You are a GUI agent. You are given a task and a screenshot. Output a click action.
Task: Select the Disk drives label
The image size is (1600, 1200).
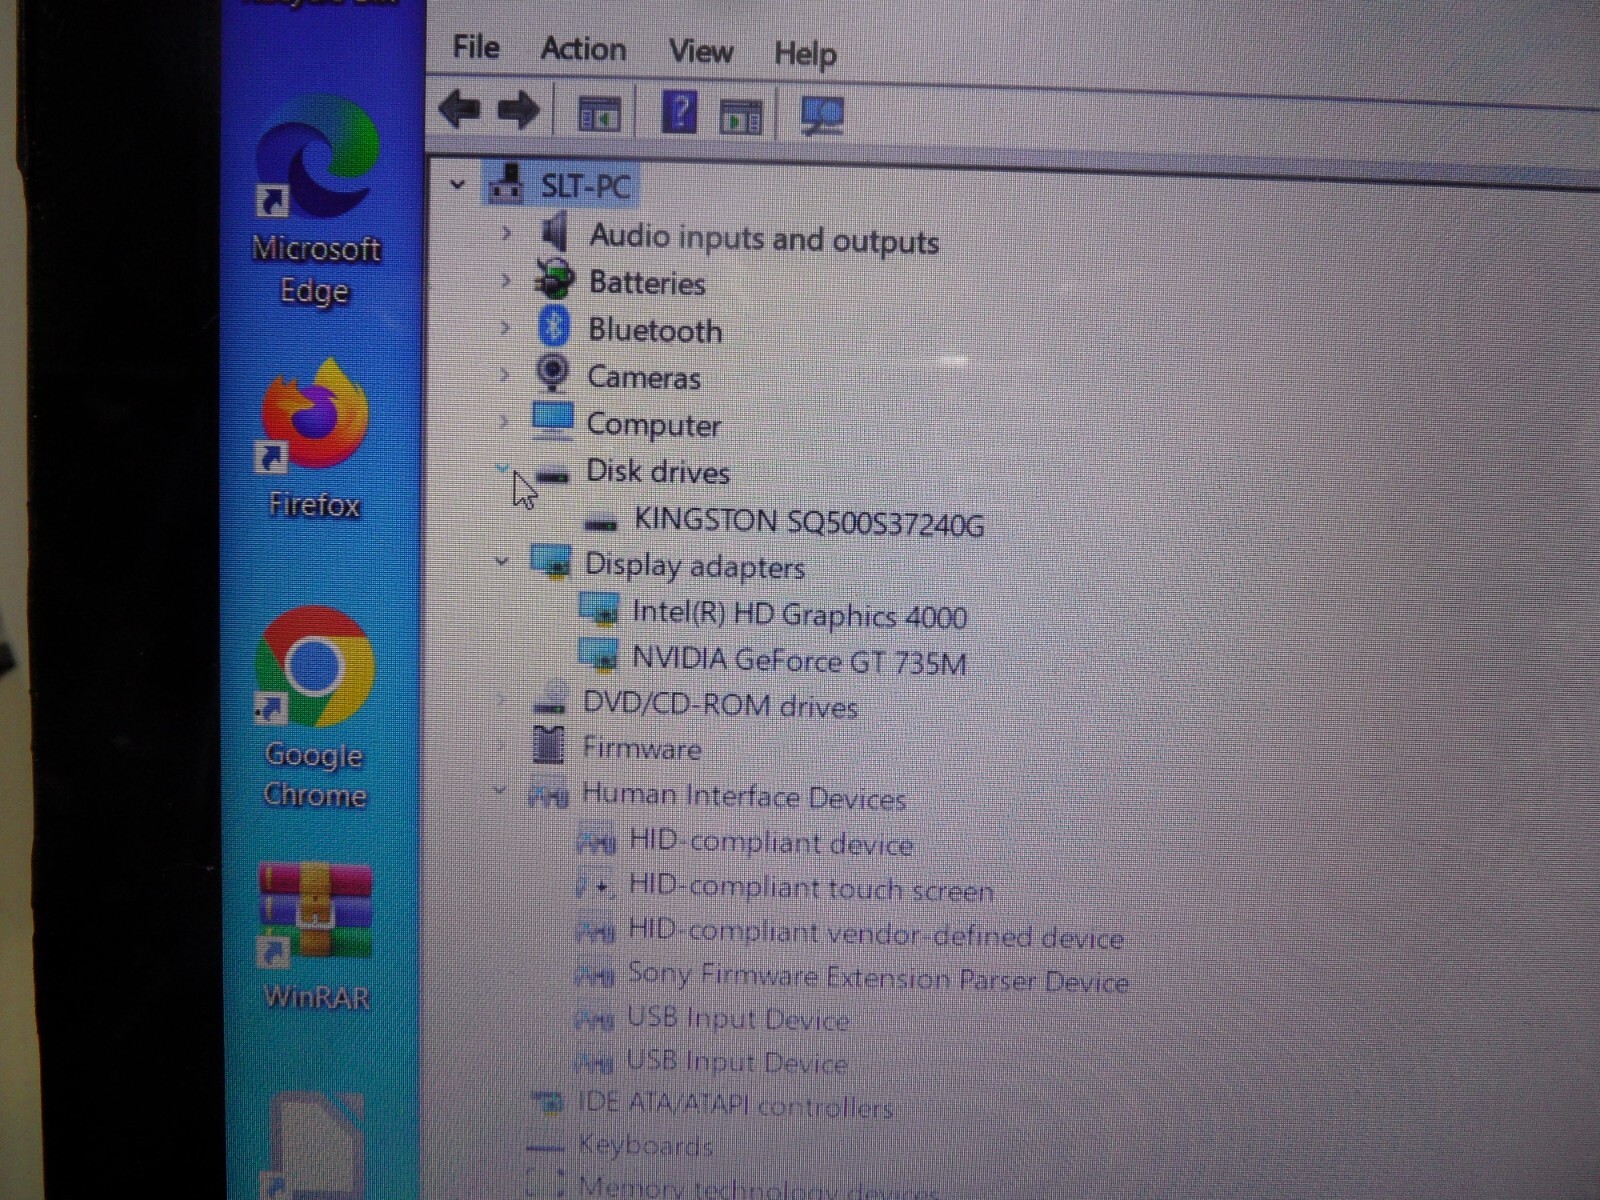point(658,471)
